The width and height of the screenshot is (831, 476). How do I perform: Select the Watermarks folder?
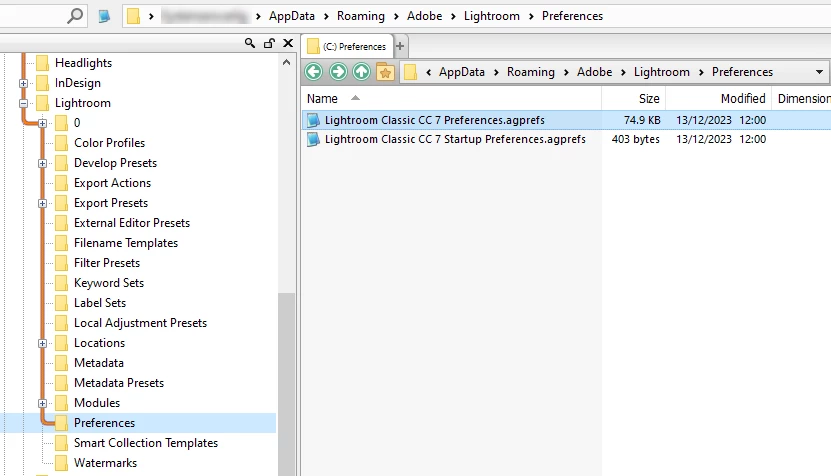pos(105,463)
